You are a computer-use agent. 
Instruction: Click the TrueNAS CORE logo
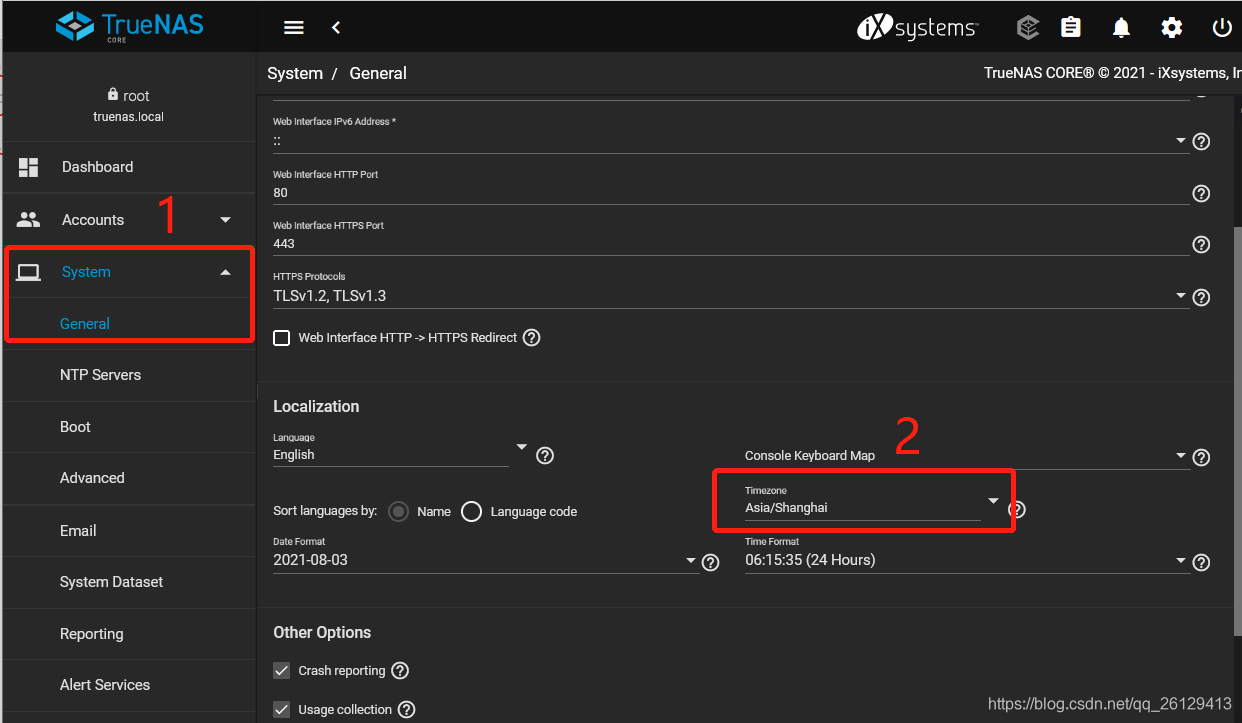(x=130, y=26)
